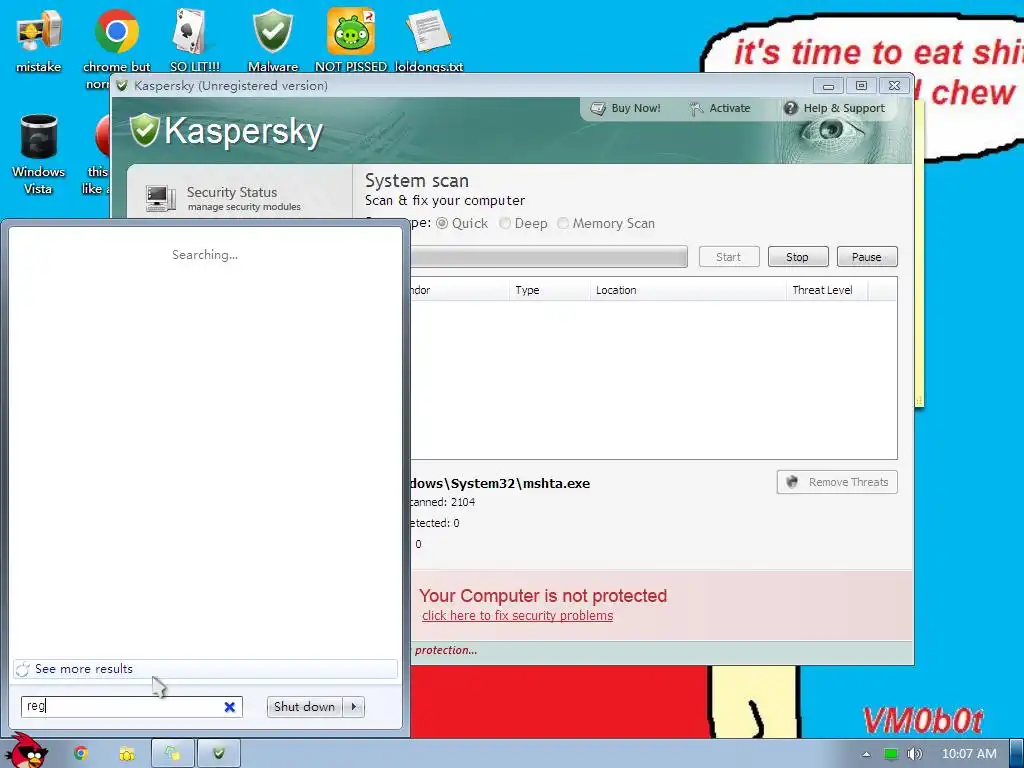The height and width of the screenshot is (768, 1024).
Task: Show hidden system tray icons
Action: click(x=866, y=754)
